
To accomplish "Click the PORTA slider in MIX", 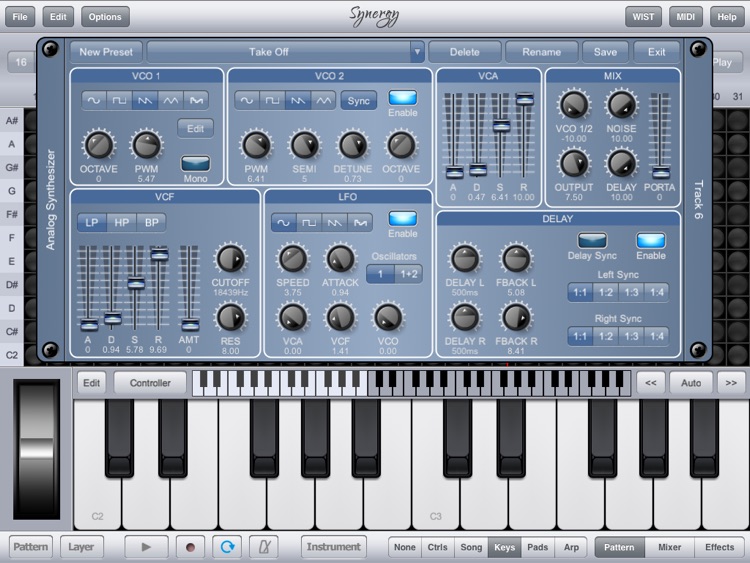I will [661, 172].
